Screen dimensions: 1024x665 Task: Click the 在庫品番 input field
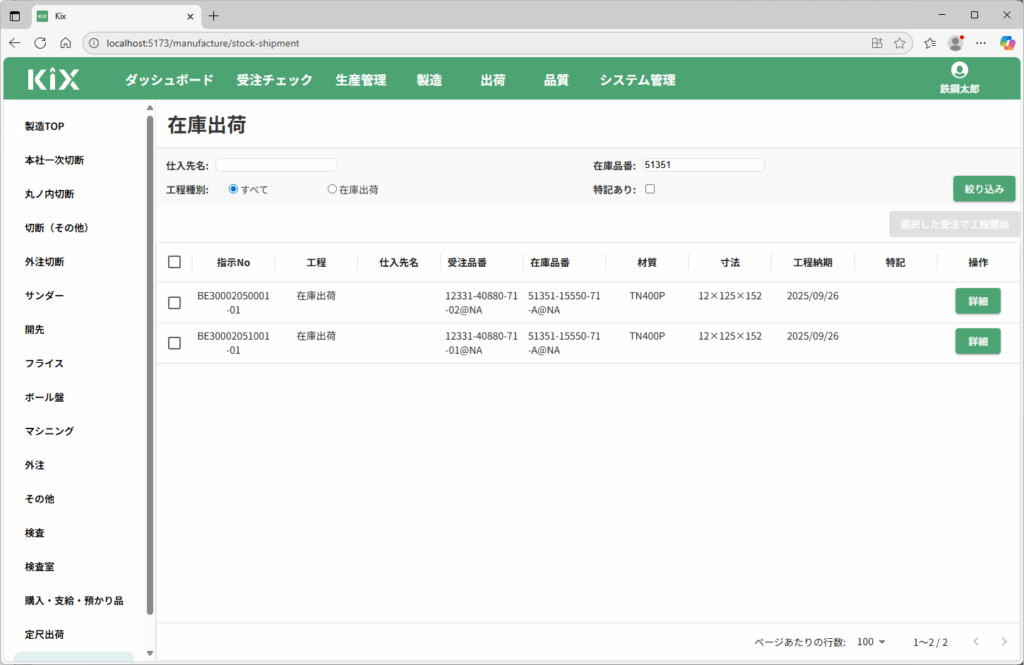[x=703, y=165]
